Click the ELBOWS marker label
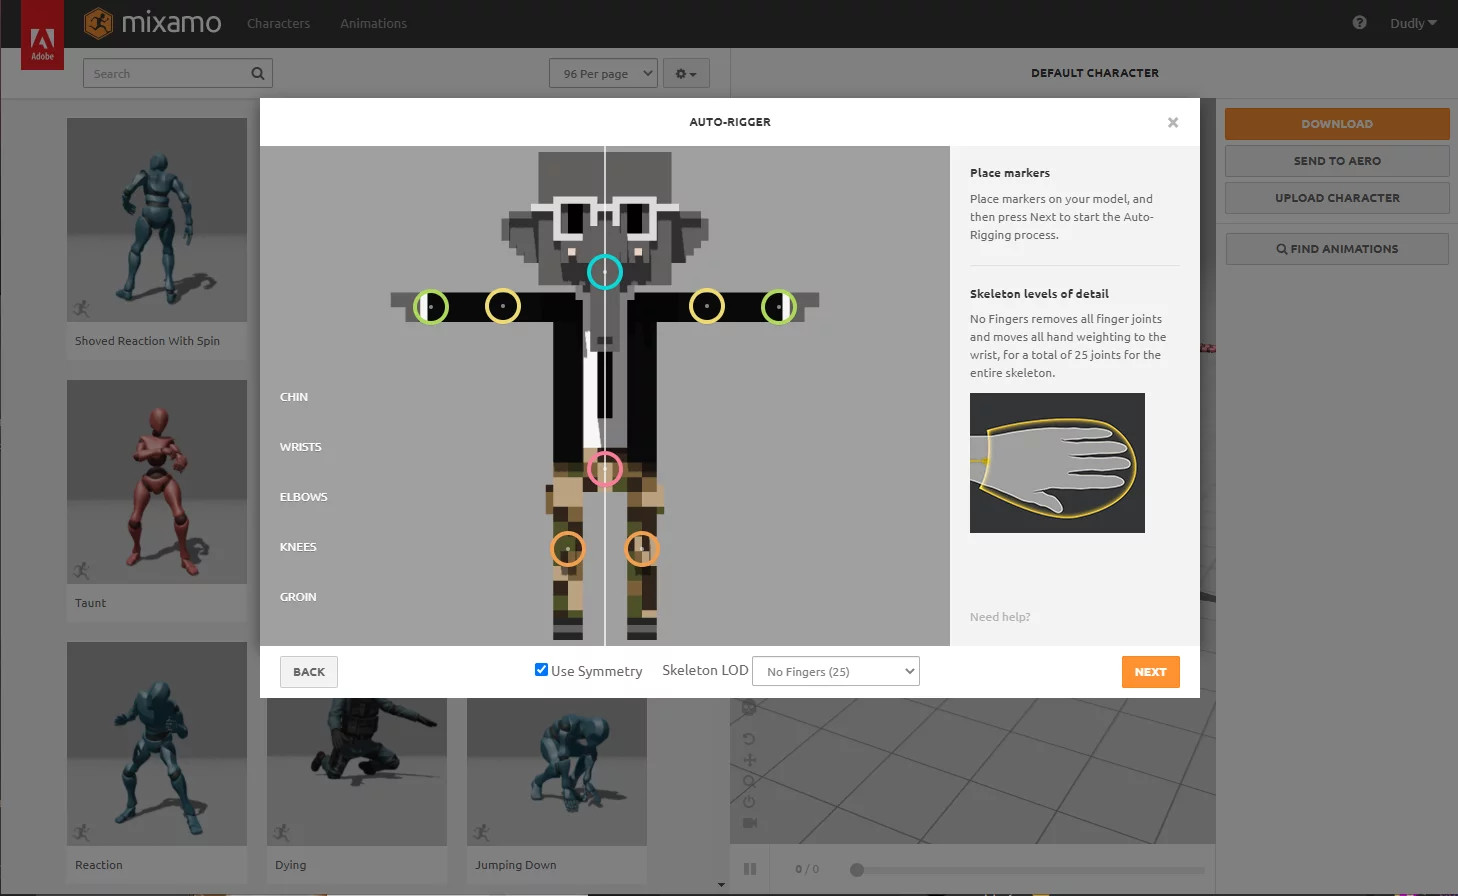 (304, 497)
